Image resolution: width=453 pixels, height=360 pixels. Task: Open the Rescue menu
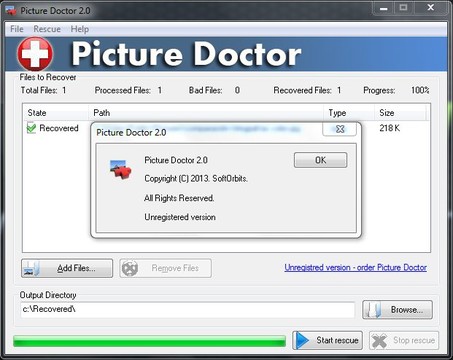tap(47, 29)
